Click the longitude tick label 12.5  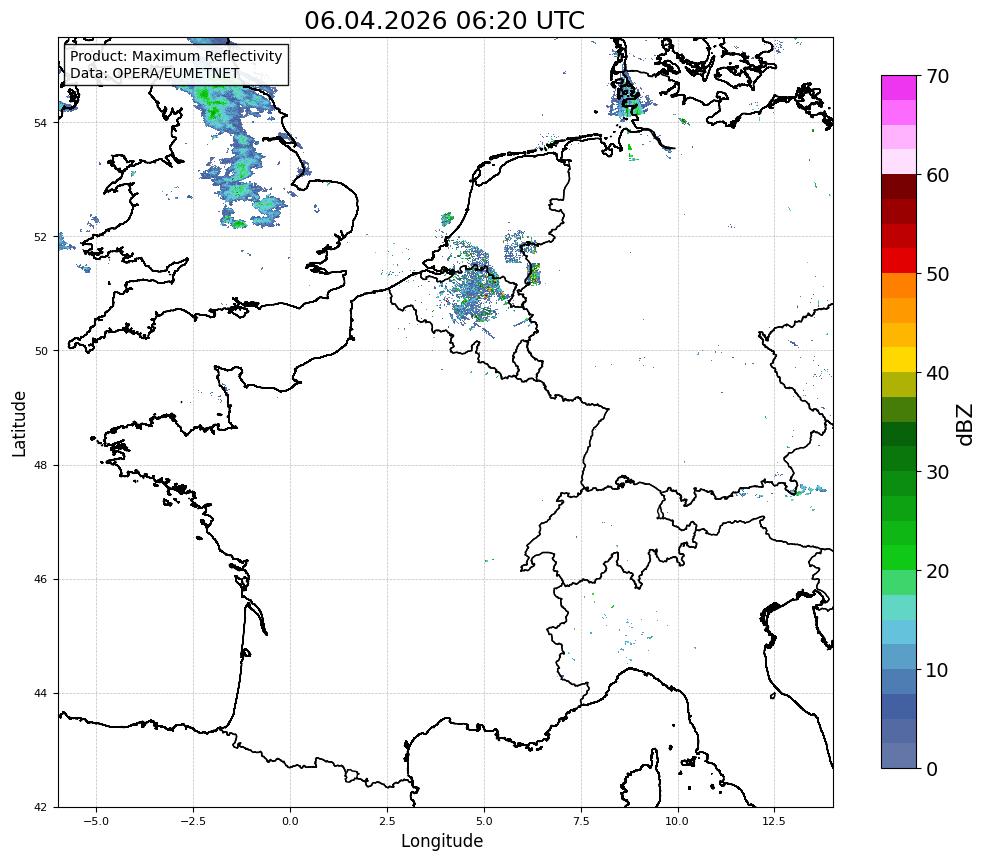coord(774,821)
